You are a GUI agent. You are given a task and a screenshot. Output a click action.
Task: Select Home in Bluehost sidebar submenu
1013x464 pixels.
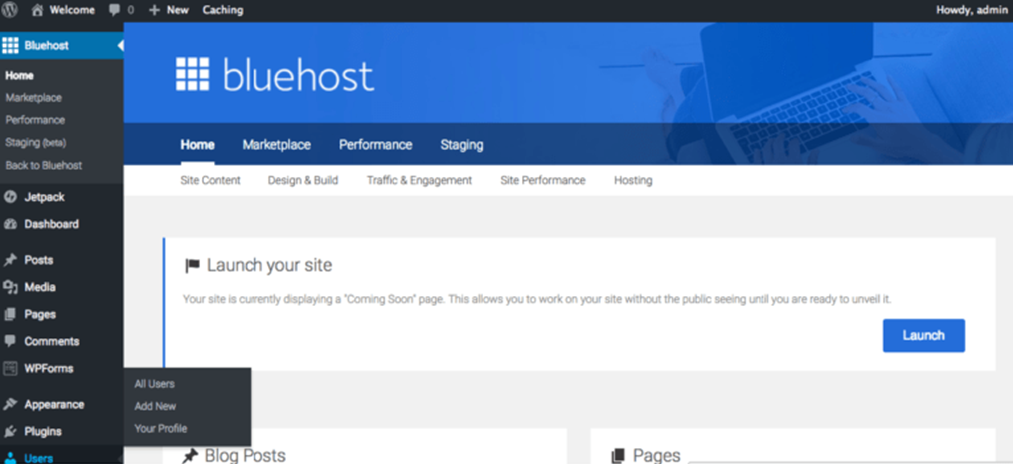tap(19, 76)
